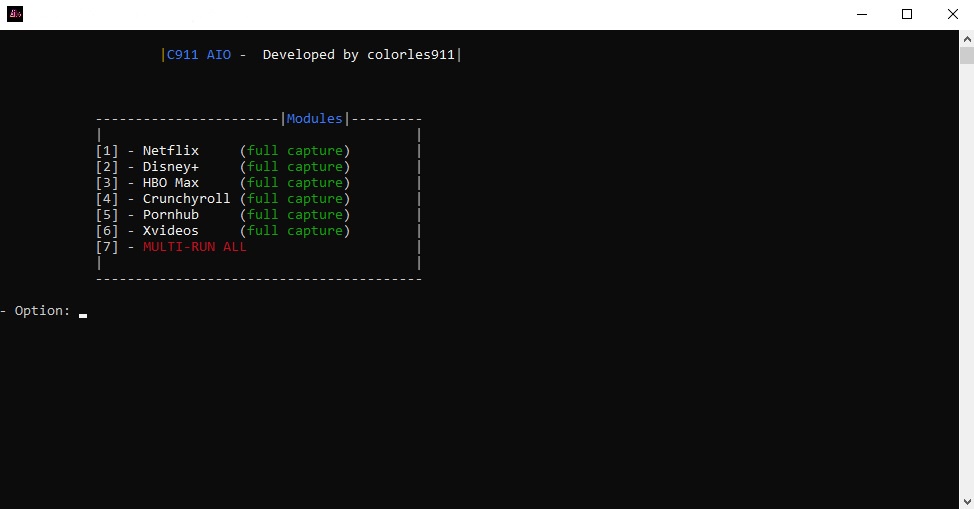Image resolution: width=974 pixels, height=509 pixels.
Task: Click the 'Modules' header text
Action: tap(314, 118)
